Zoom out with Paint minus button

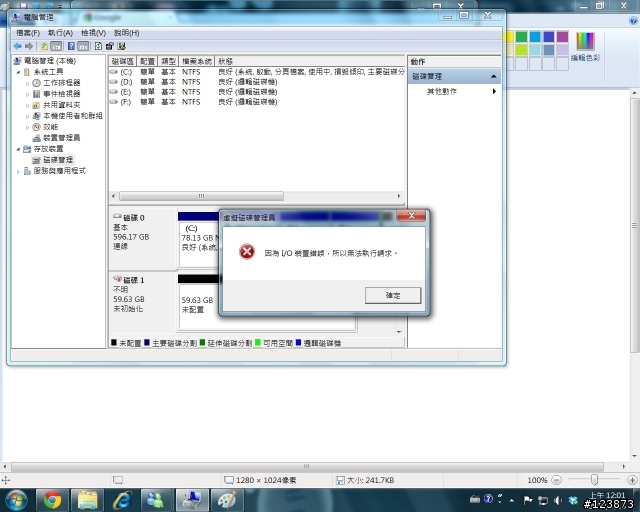[x=557, y=480]
